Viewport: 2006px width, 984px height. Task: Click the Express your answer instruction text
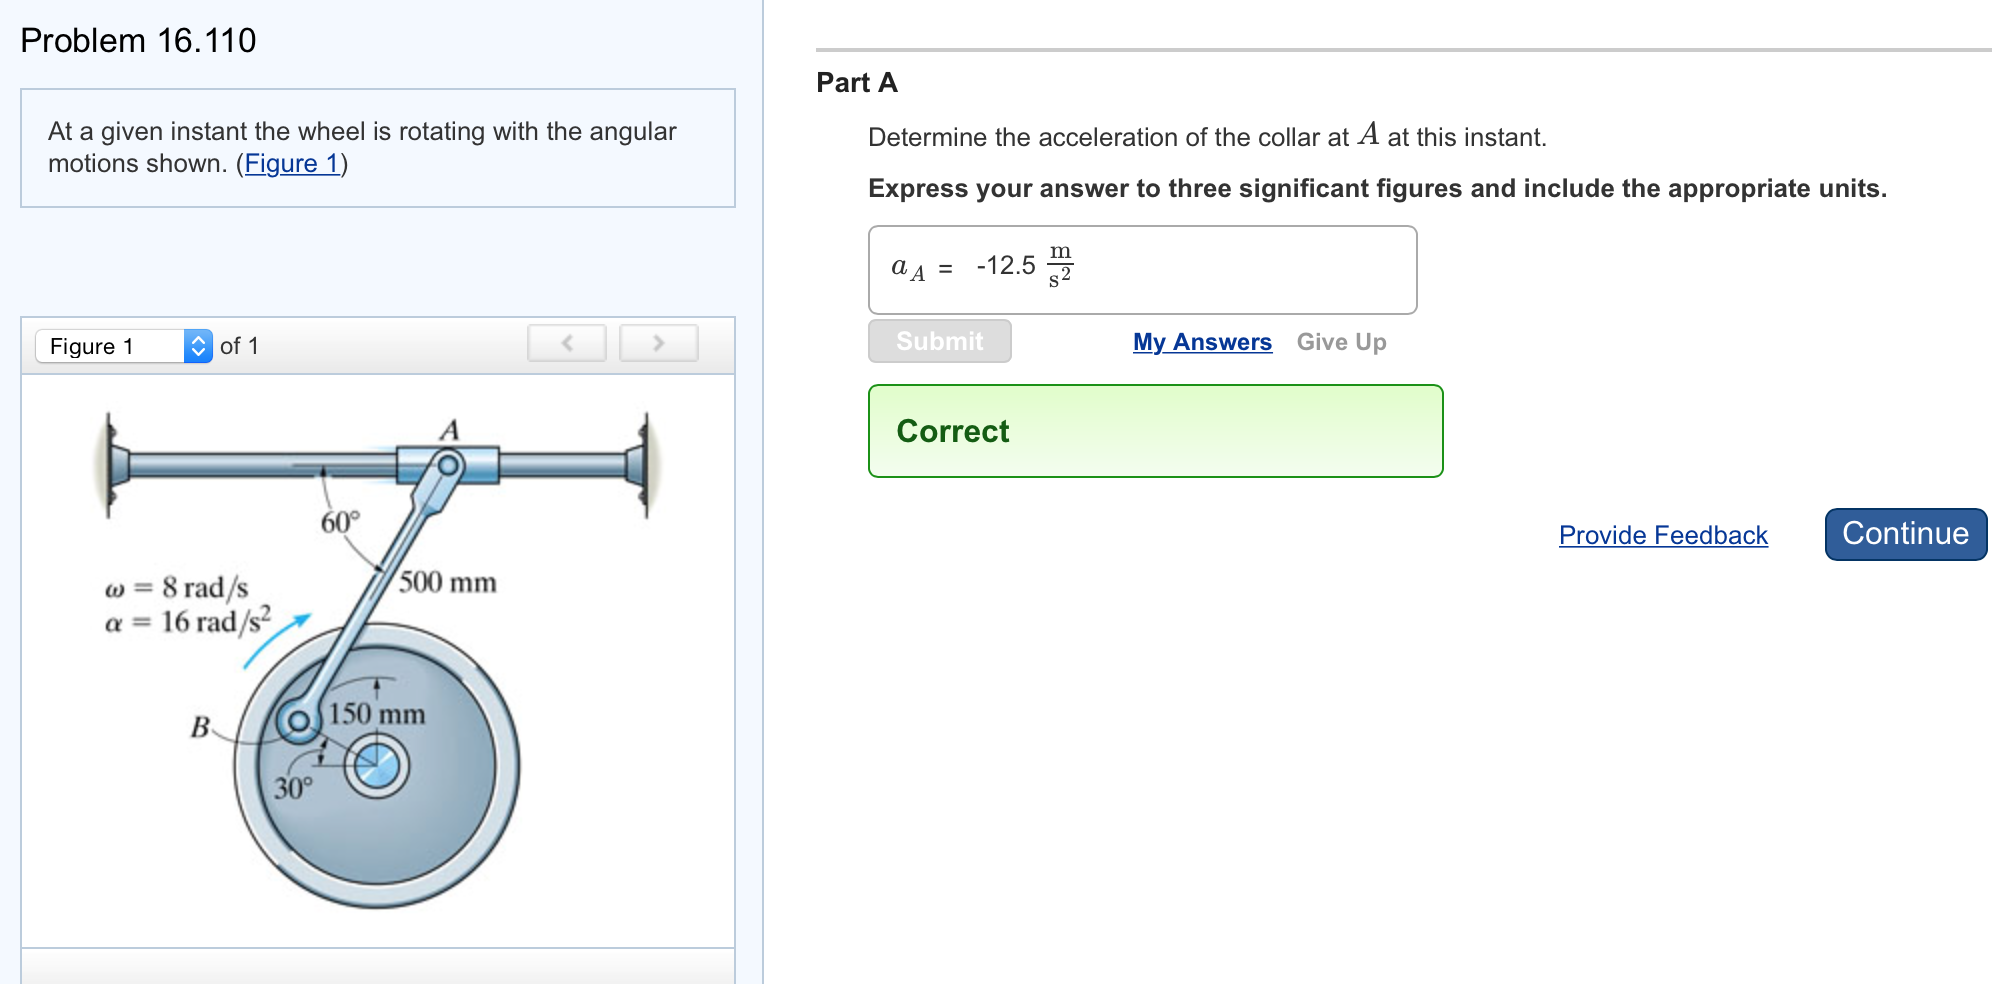point(1376,188)
